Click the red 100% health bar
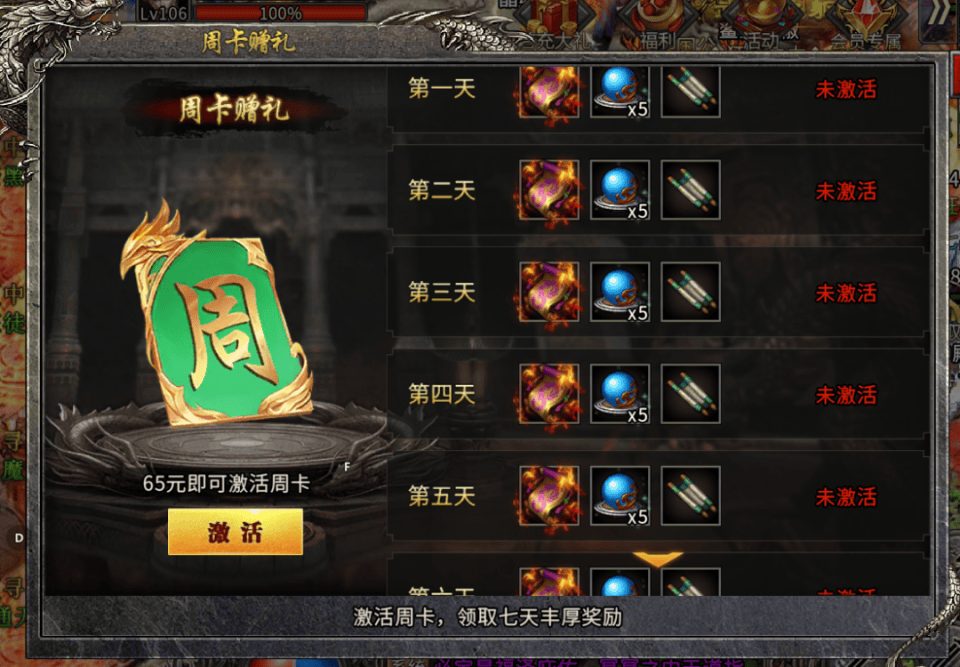The image size is (960, 667). coord(280,12)
